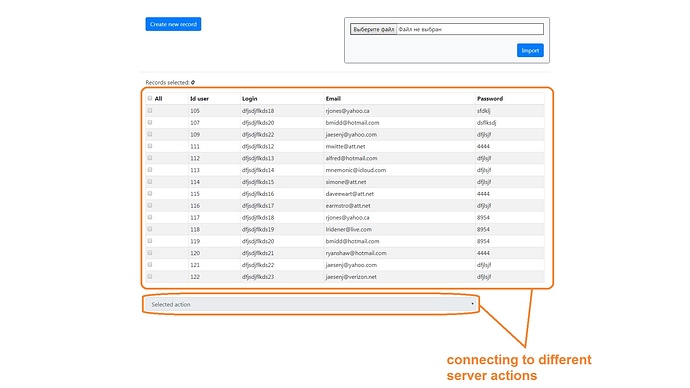Select row 113 checkbox
690x388 pixels.
(150, 170)
